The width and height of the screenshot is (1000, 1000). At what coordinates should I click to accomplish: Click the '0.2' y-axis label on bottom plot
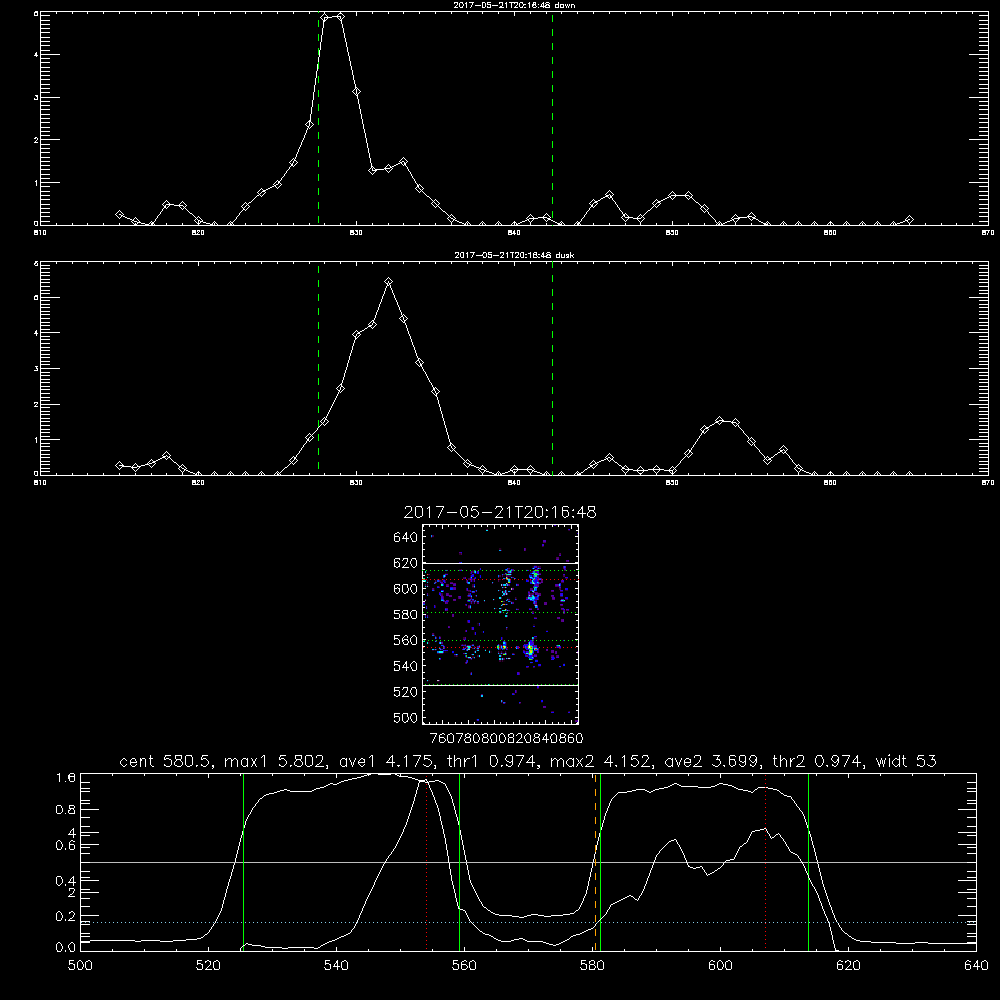pos(66,916)
